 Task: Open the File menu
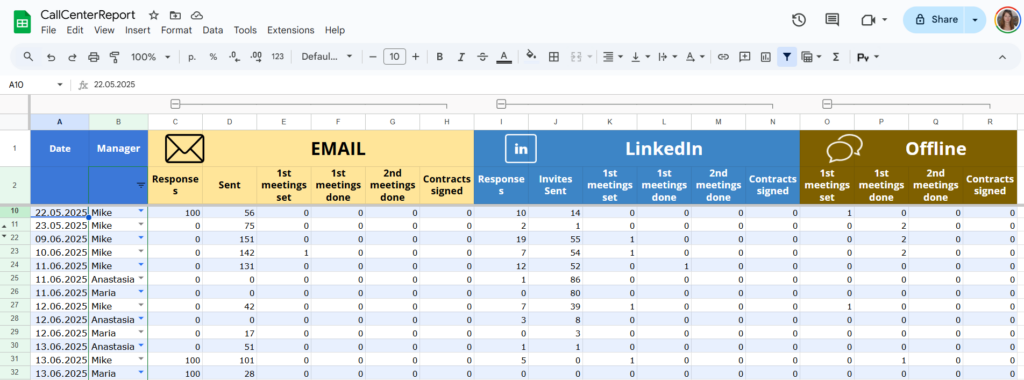(48, 30)
